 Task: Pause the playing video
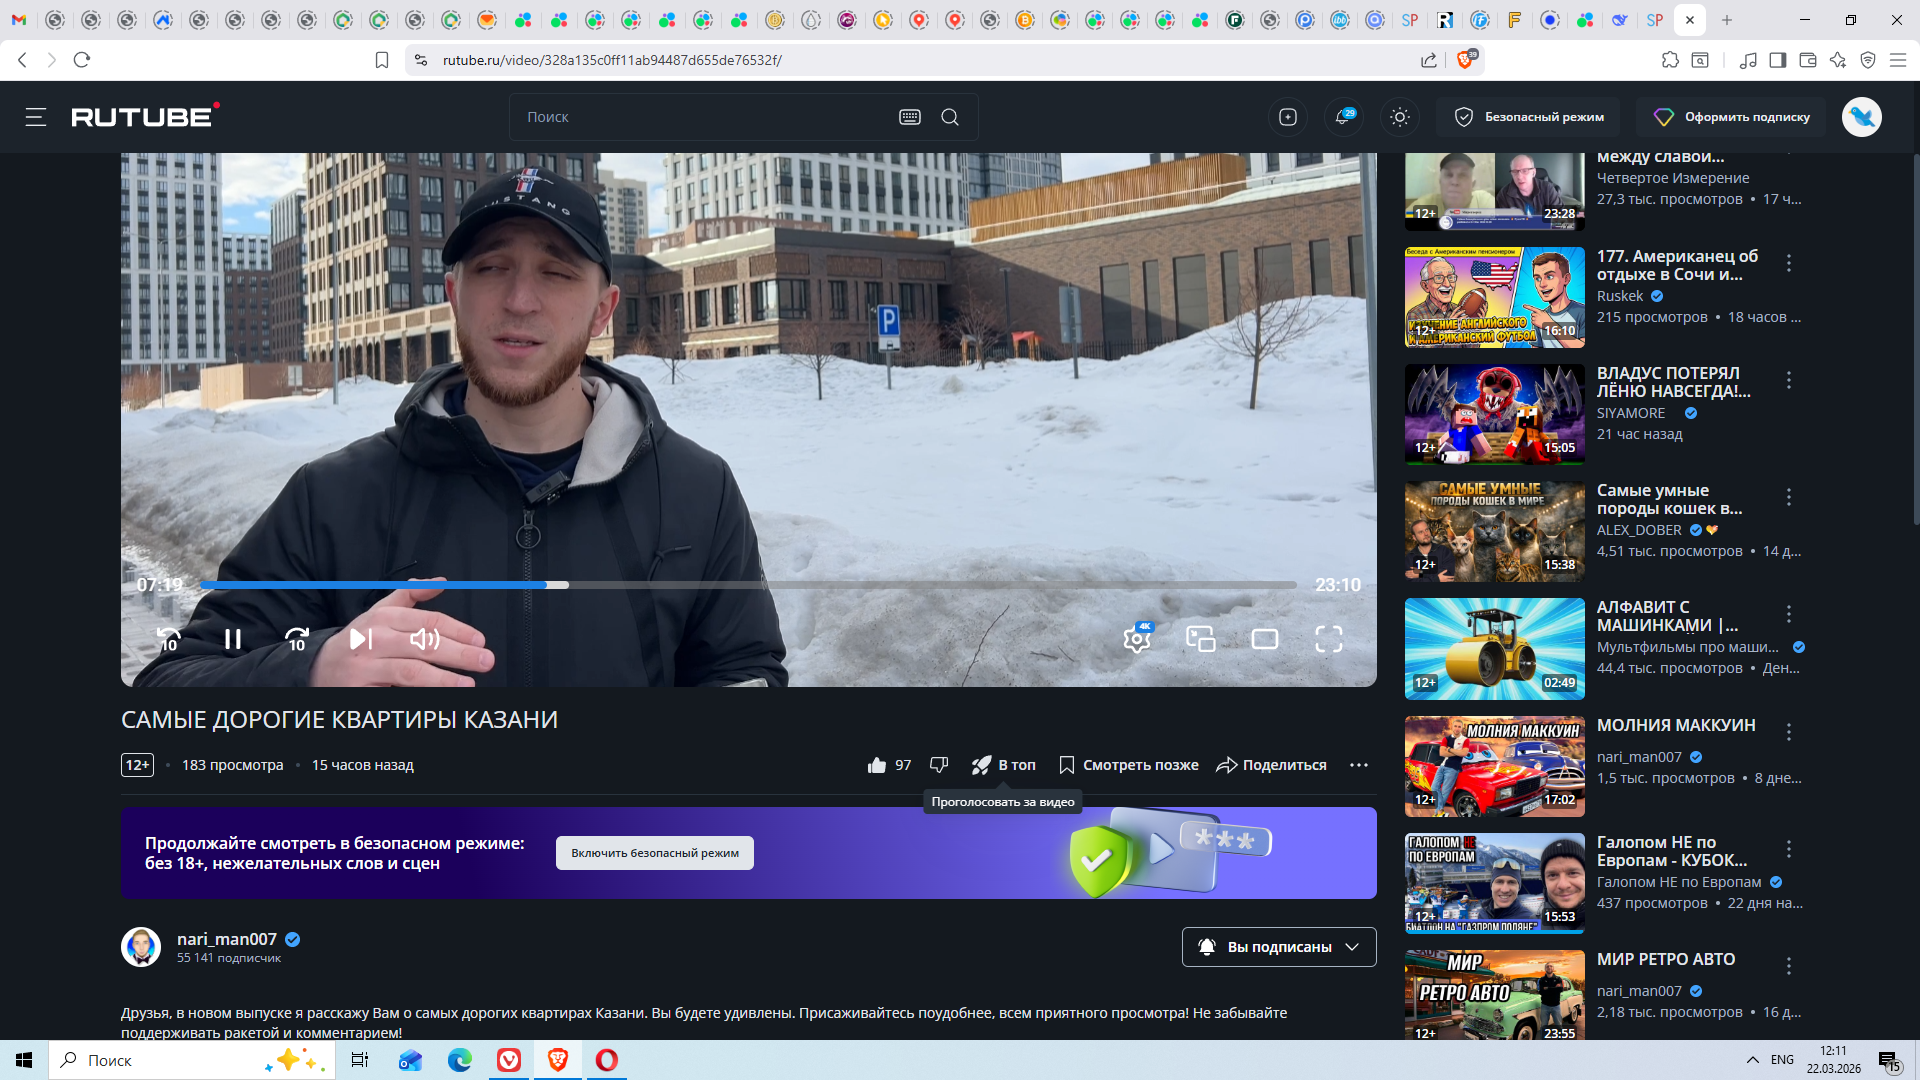tap(232, 639)
